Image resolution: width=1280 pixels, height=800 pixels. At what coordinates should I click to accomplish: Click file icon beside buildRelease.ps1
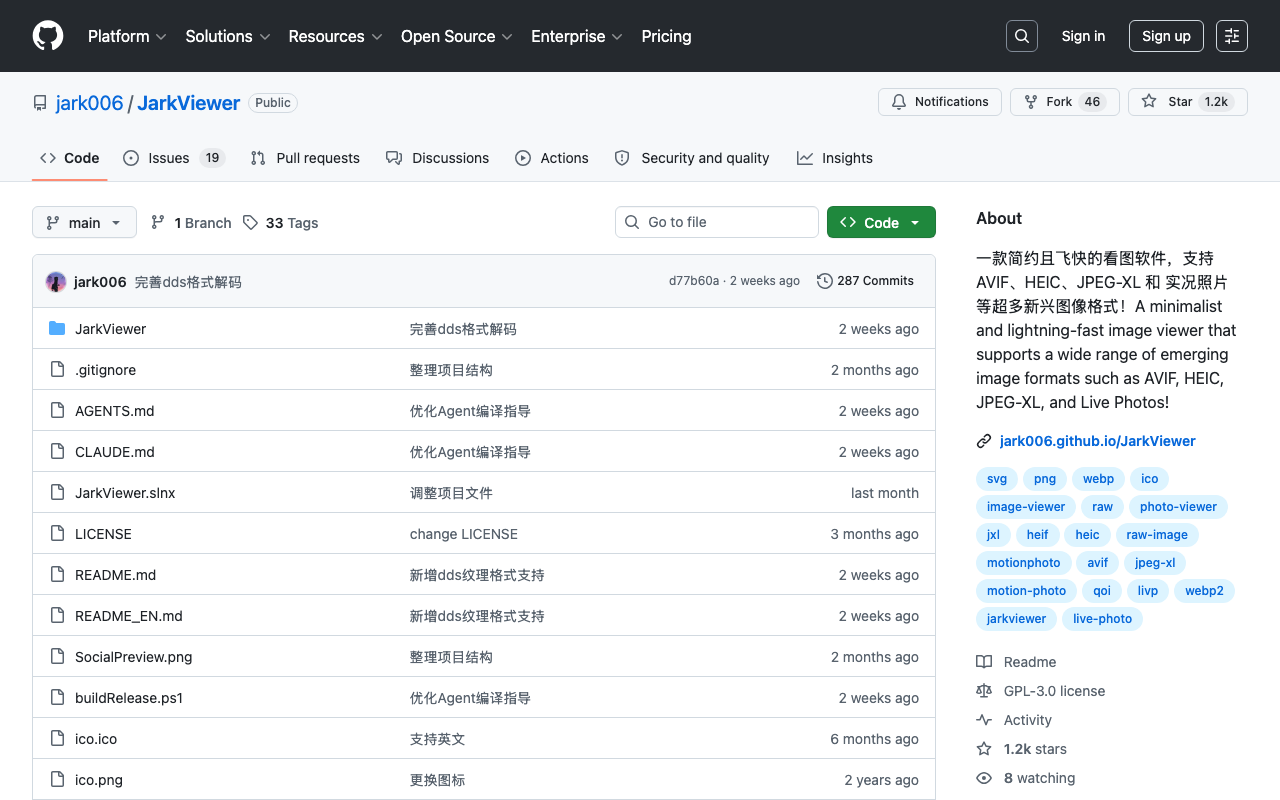coord(57,698)
